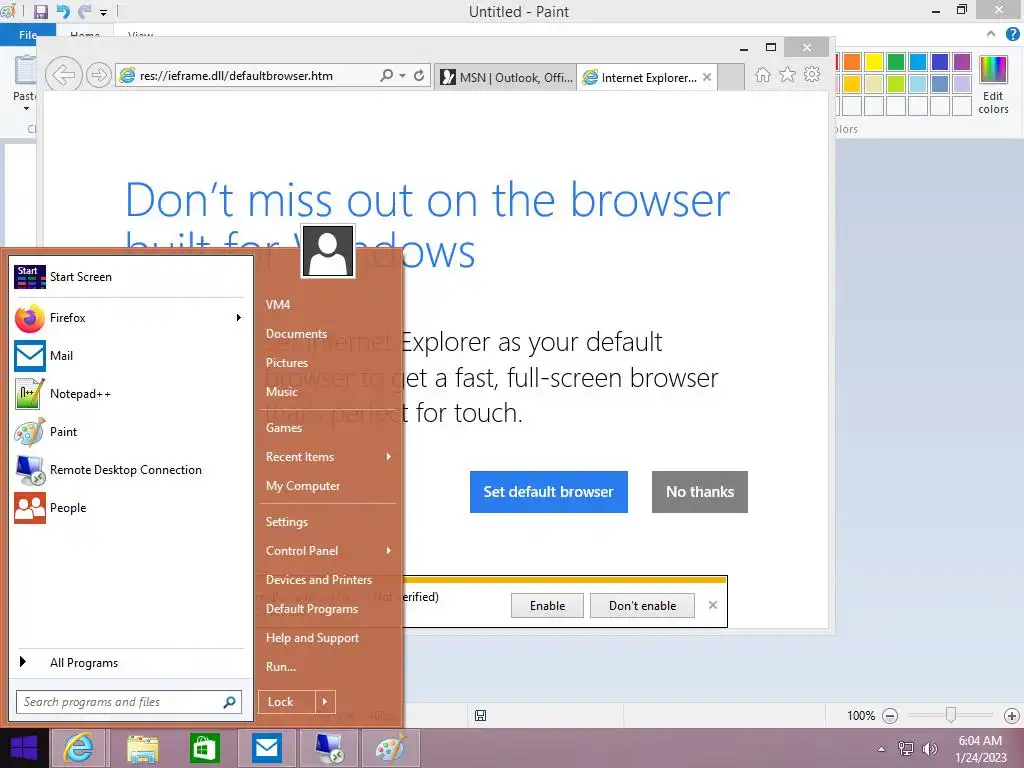1024x768 pixels.
Task: Select the orange color swatch in Paint
Action: (x=852, y=62)
